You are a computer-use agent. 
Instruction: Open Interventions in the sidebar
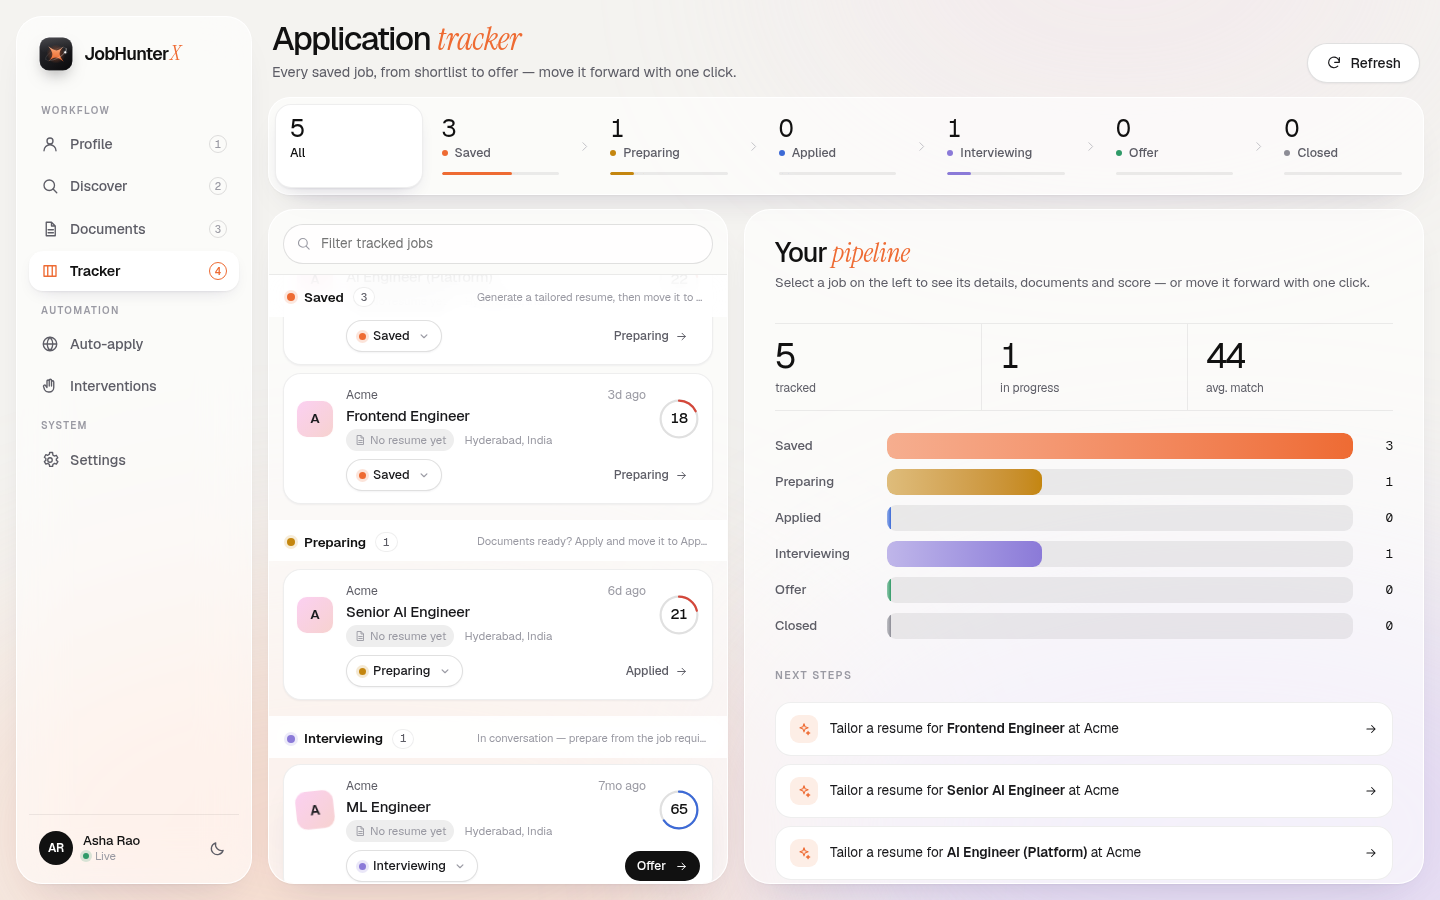[x=134, y=386]
